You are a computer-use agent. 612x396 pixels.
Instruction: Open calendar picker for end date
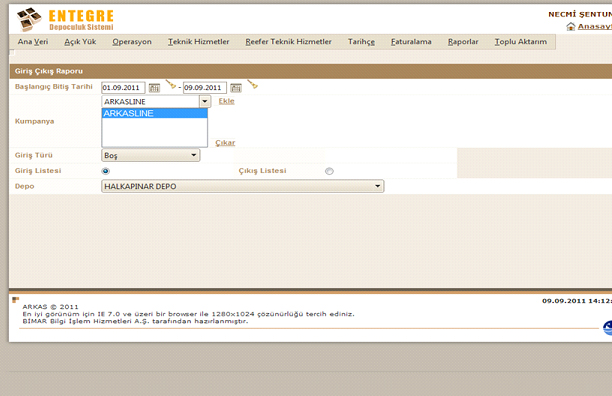point(236,88)
